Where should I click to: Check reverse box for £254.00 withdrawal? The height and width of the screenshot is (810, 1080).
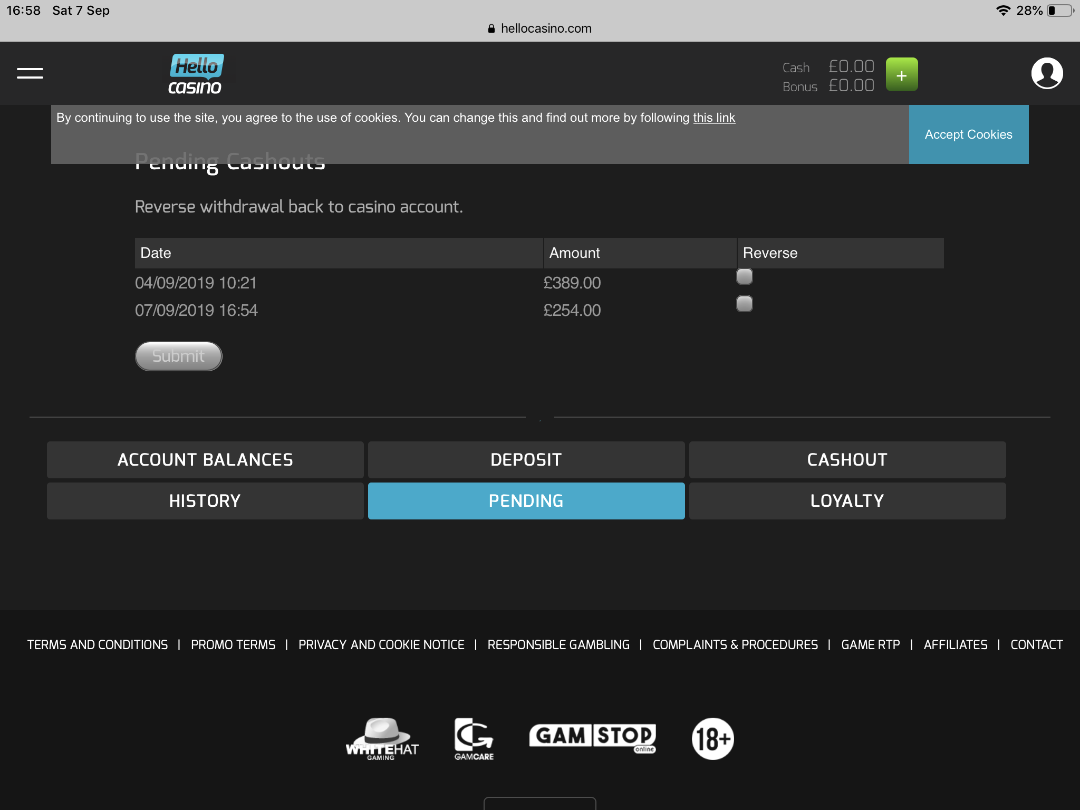744,304
